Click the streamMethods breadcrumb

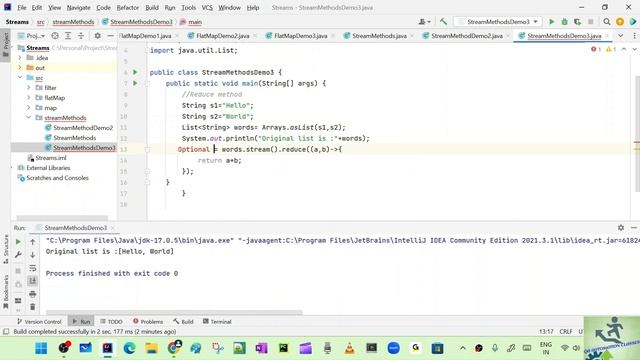[73, 22]
